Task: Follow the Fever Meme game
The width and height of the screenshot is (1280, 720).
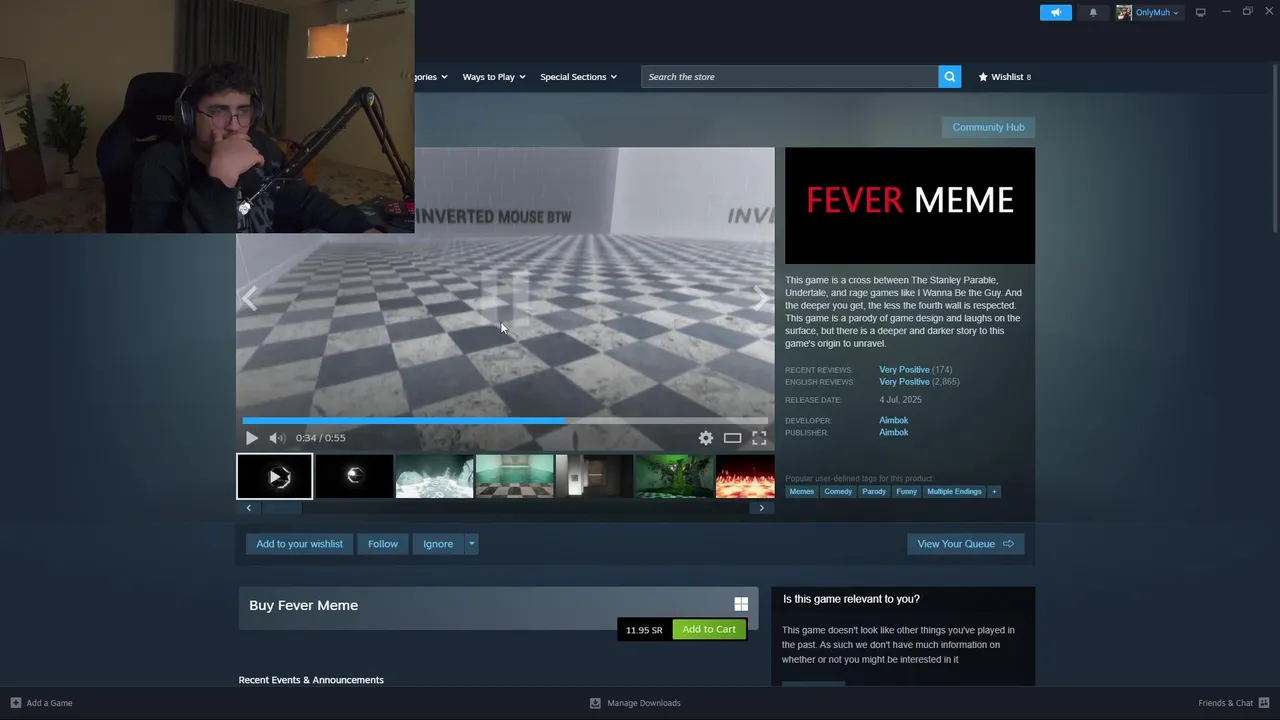Action: (x=383, y=544)
